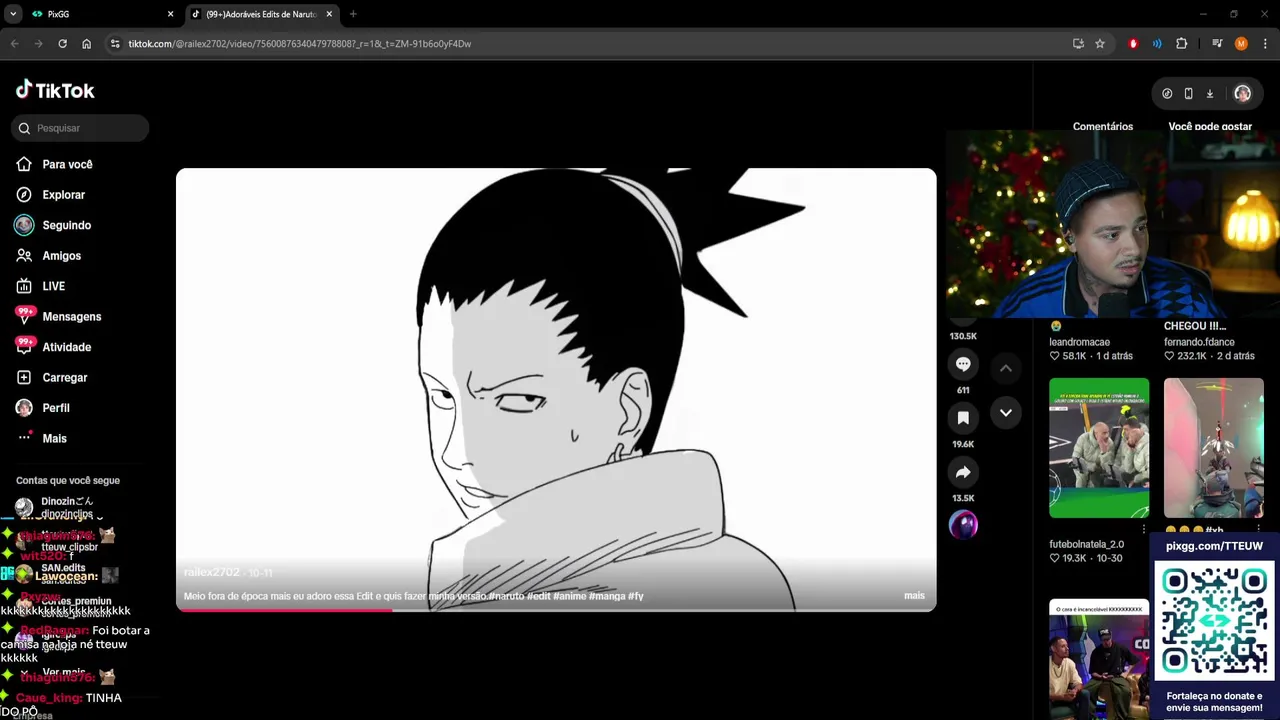Click the tiktok.com URL in the address bar
The width and height of the screenshot is (1280, 720).
coord(299,44)
